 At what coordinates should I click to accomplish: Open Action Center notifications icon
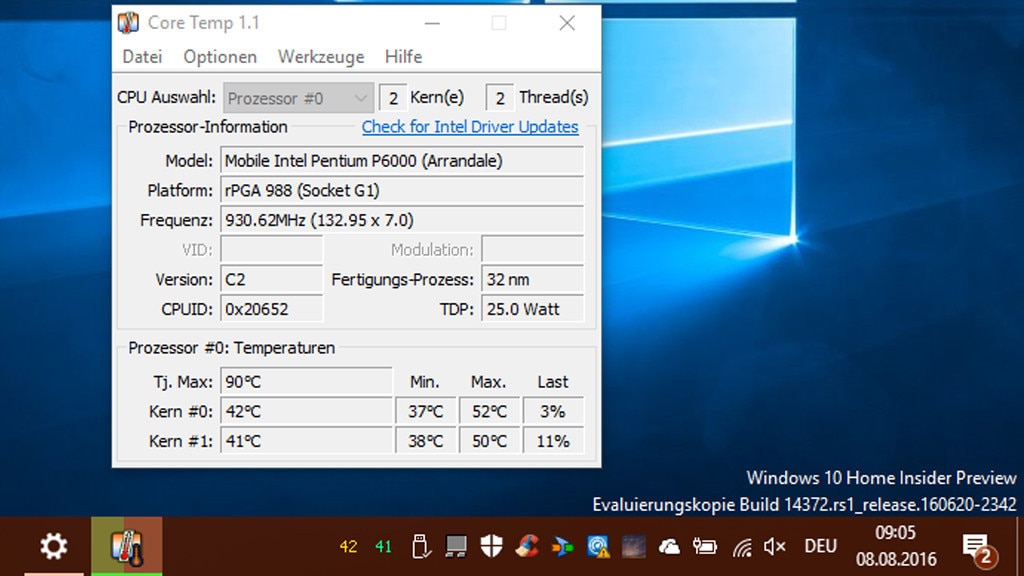[x=980, y=549]
